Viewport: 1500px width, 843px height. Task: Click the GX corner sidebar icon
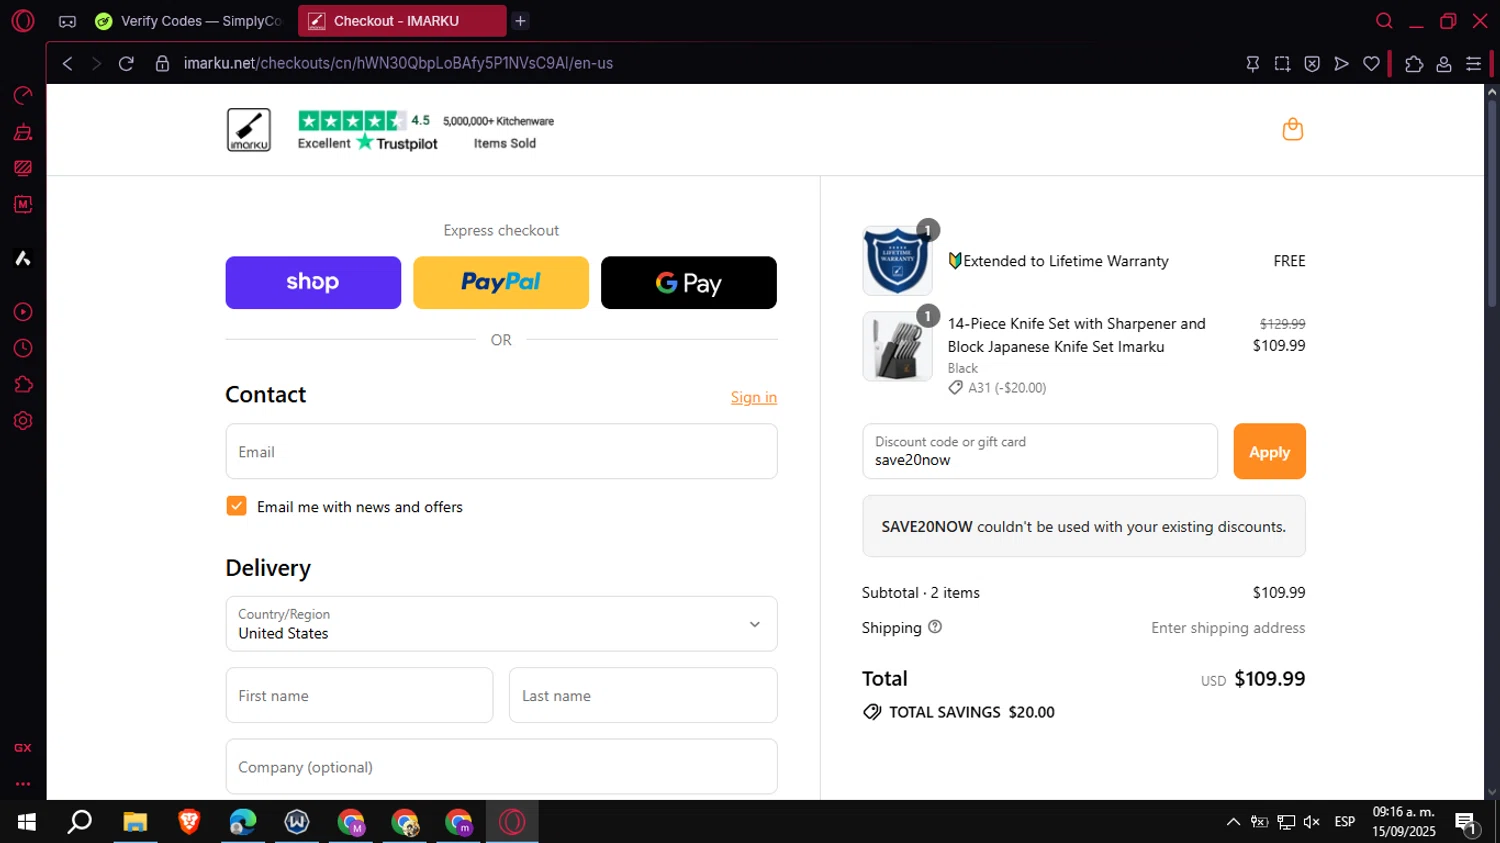pyautogui.click(x=23, y=748)
